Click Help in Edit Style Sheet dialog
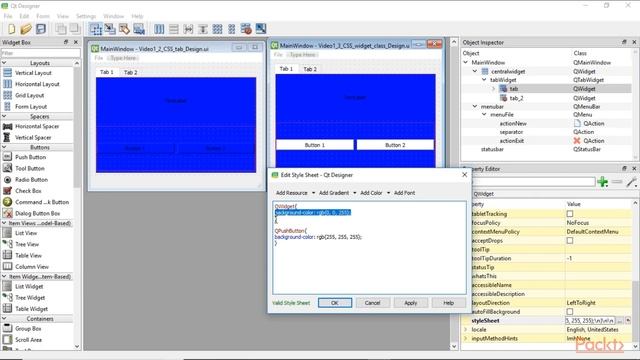Screen dimensions: 640x360 click(449, 303)
